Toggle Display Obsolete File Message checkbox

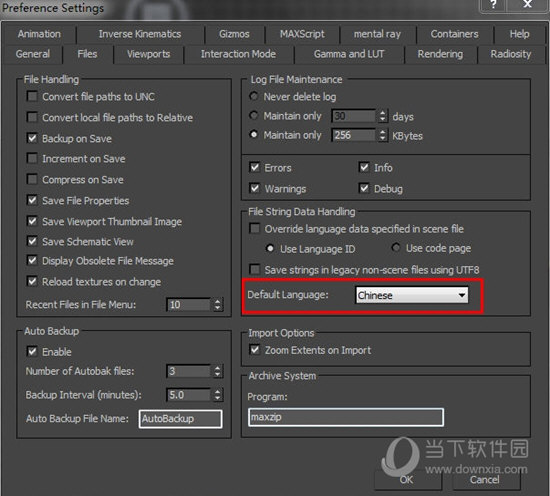pyautogui.click(x=32, y=260)
